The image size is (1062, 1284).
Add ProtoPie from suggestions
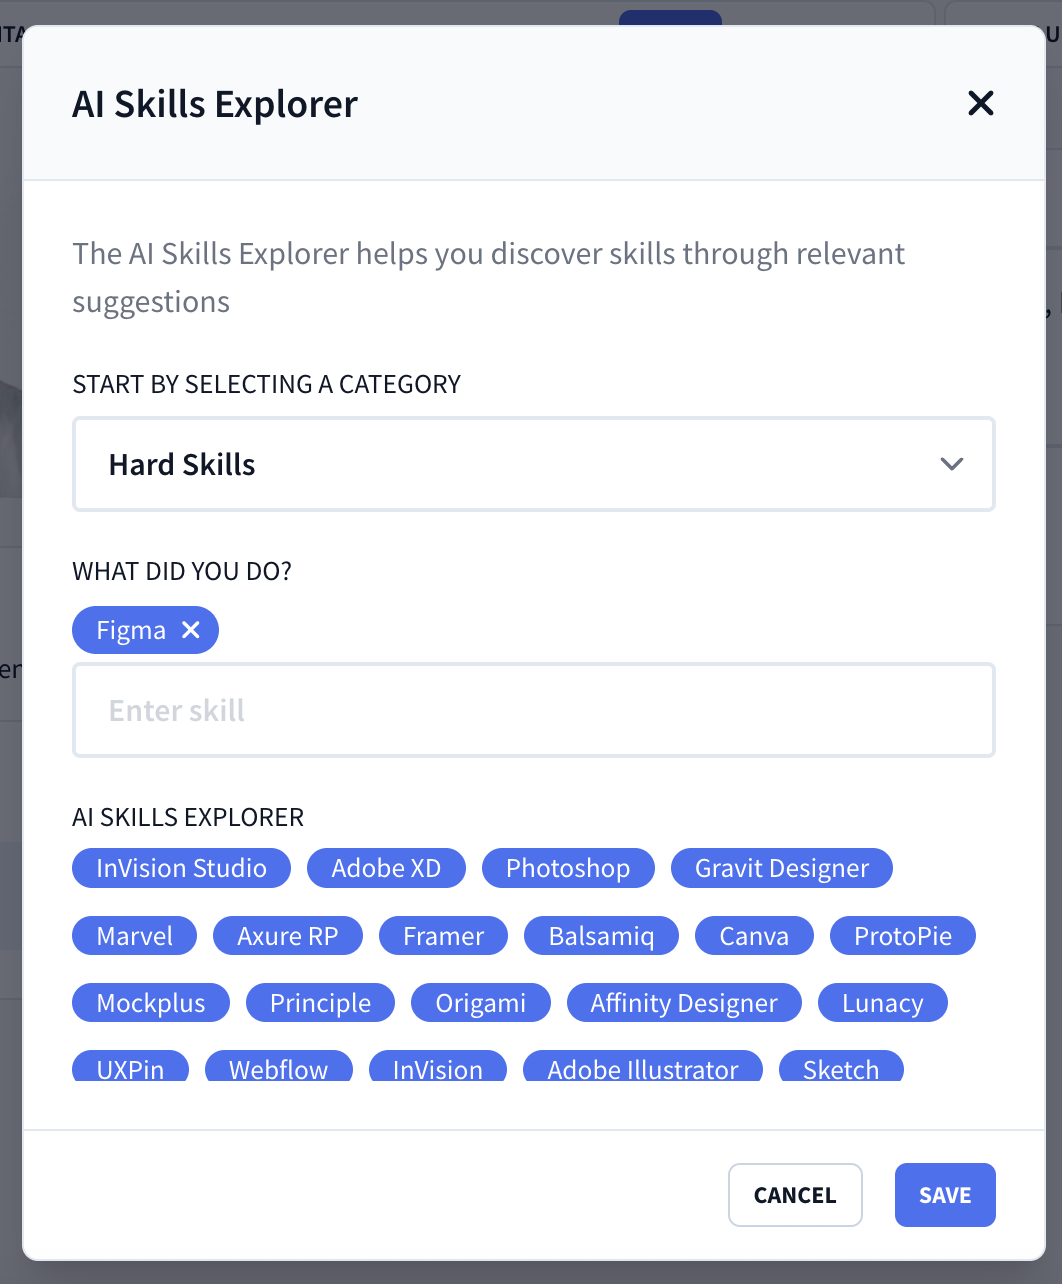(902, 935)
